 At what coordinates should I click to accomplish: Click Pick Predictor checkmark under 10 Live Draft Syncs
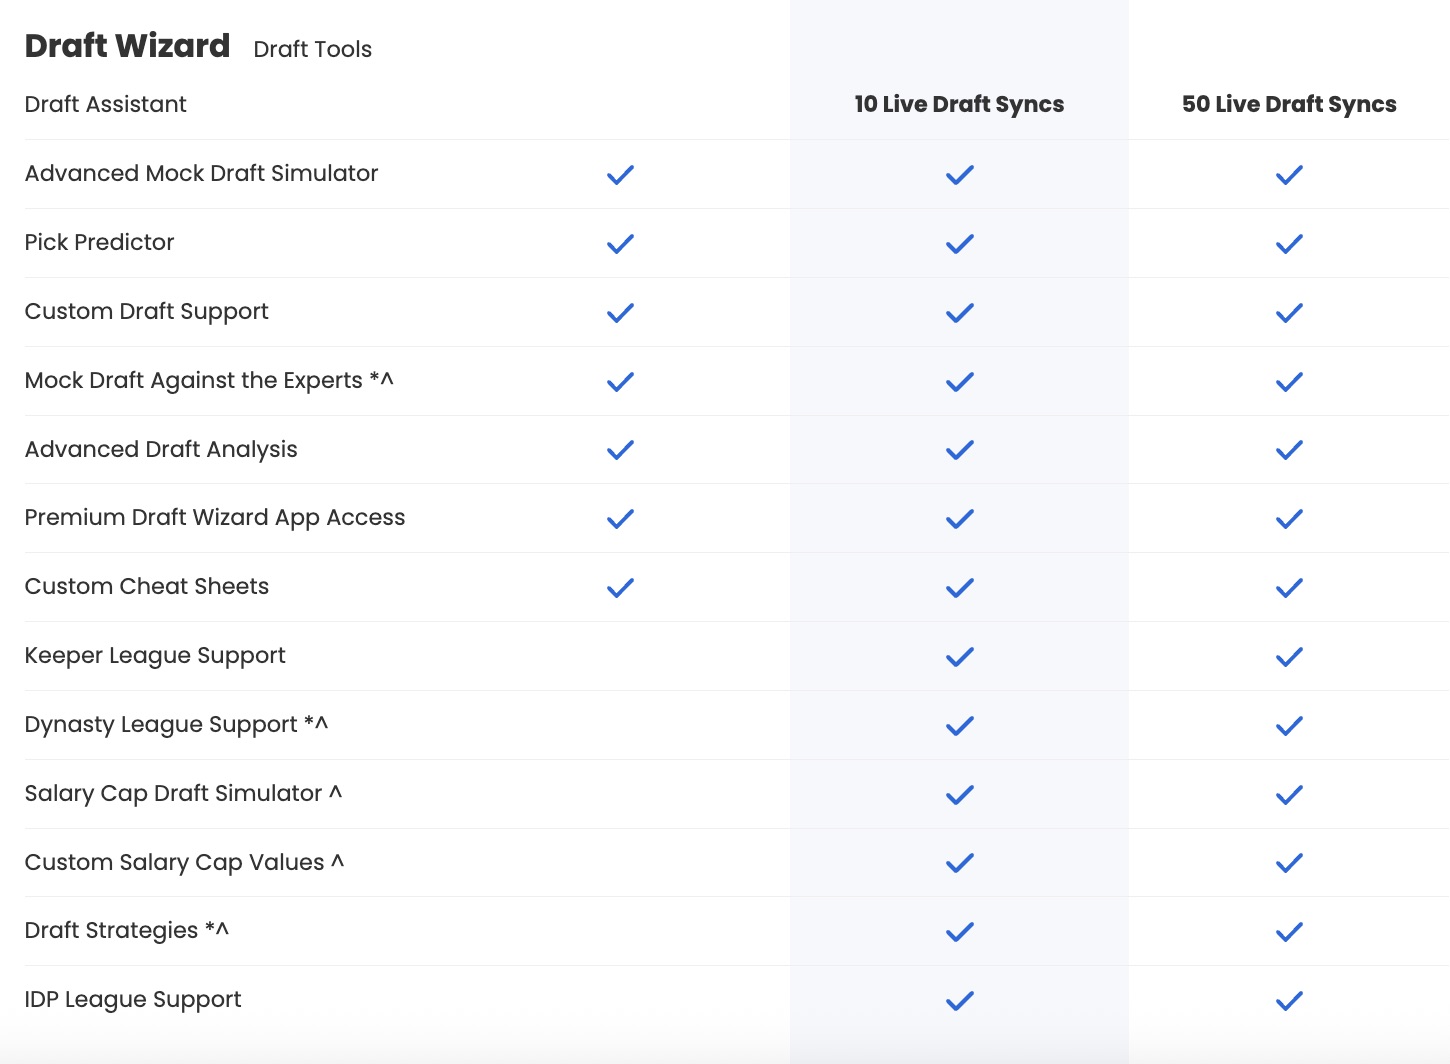point(960,244)
